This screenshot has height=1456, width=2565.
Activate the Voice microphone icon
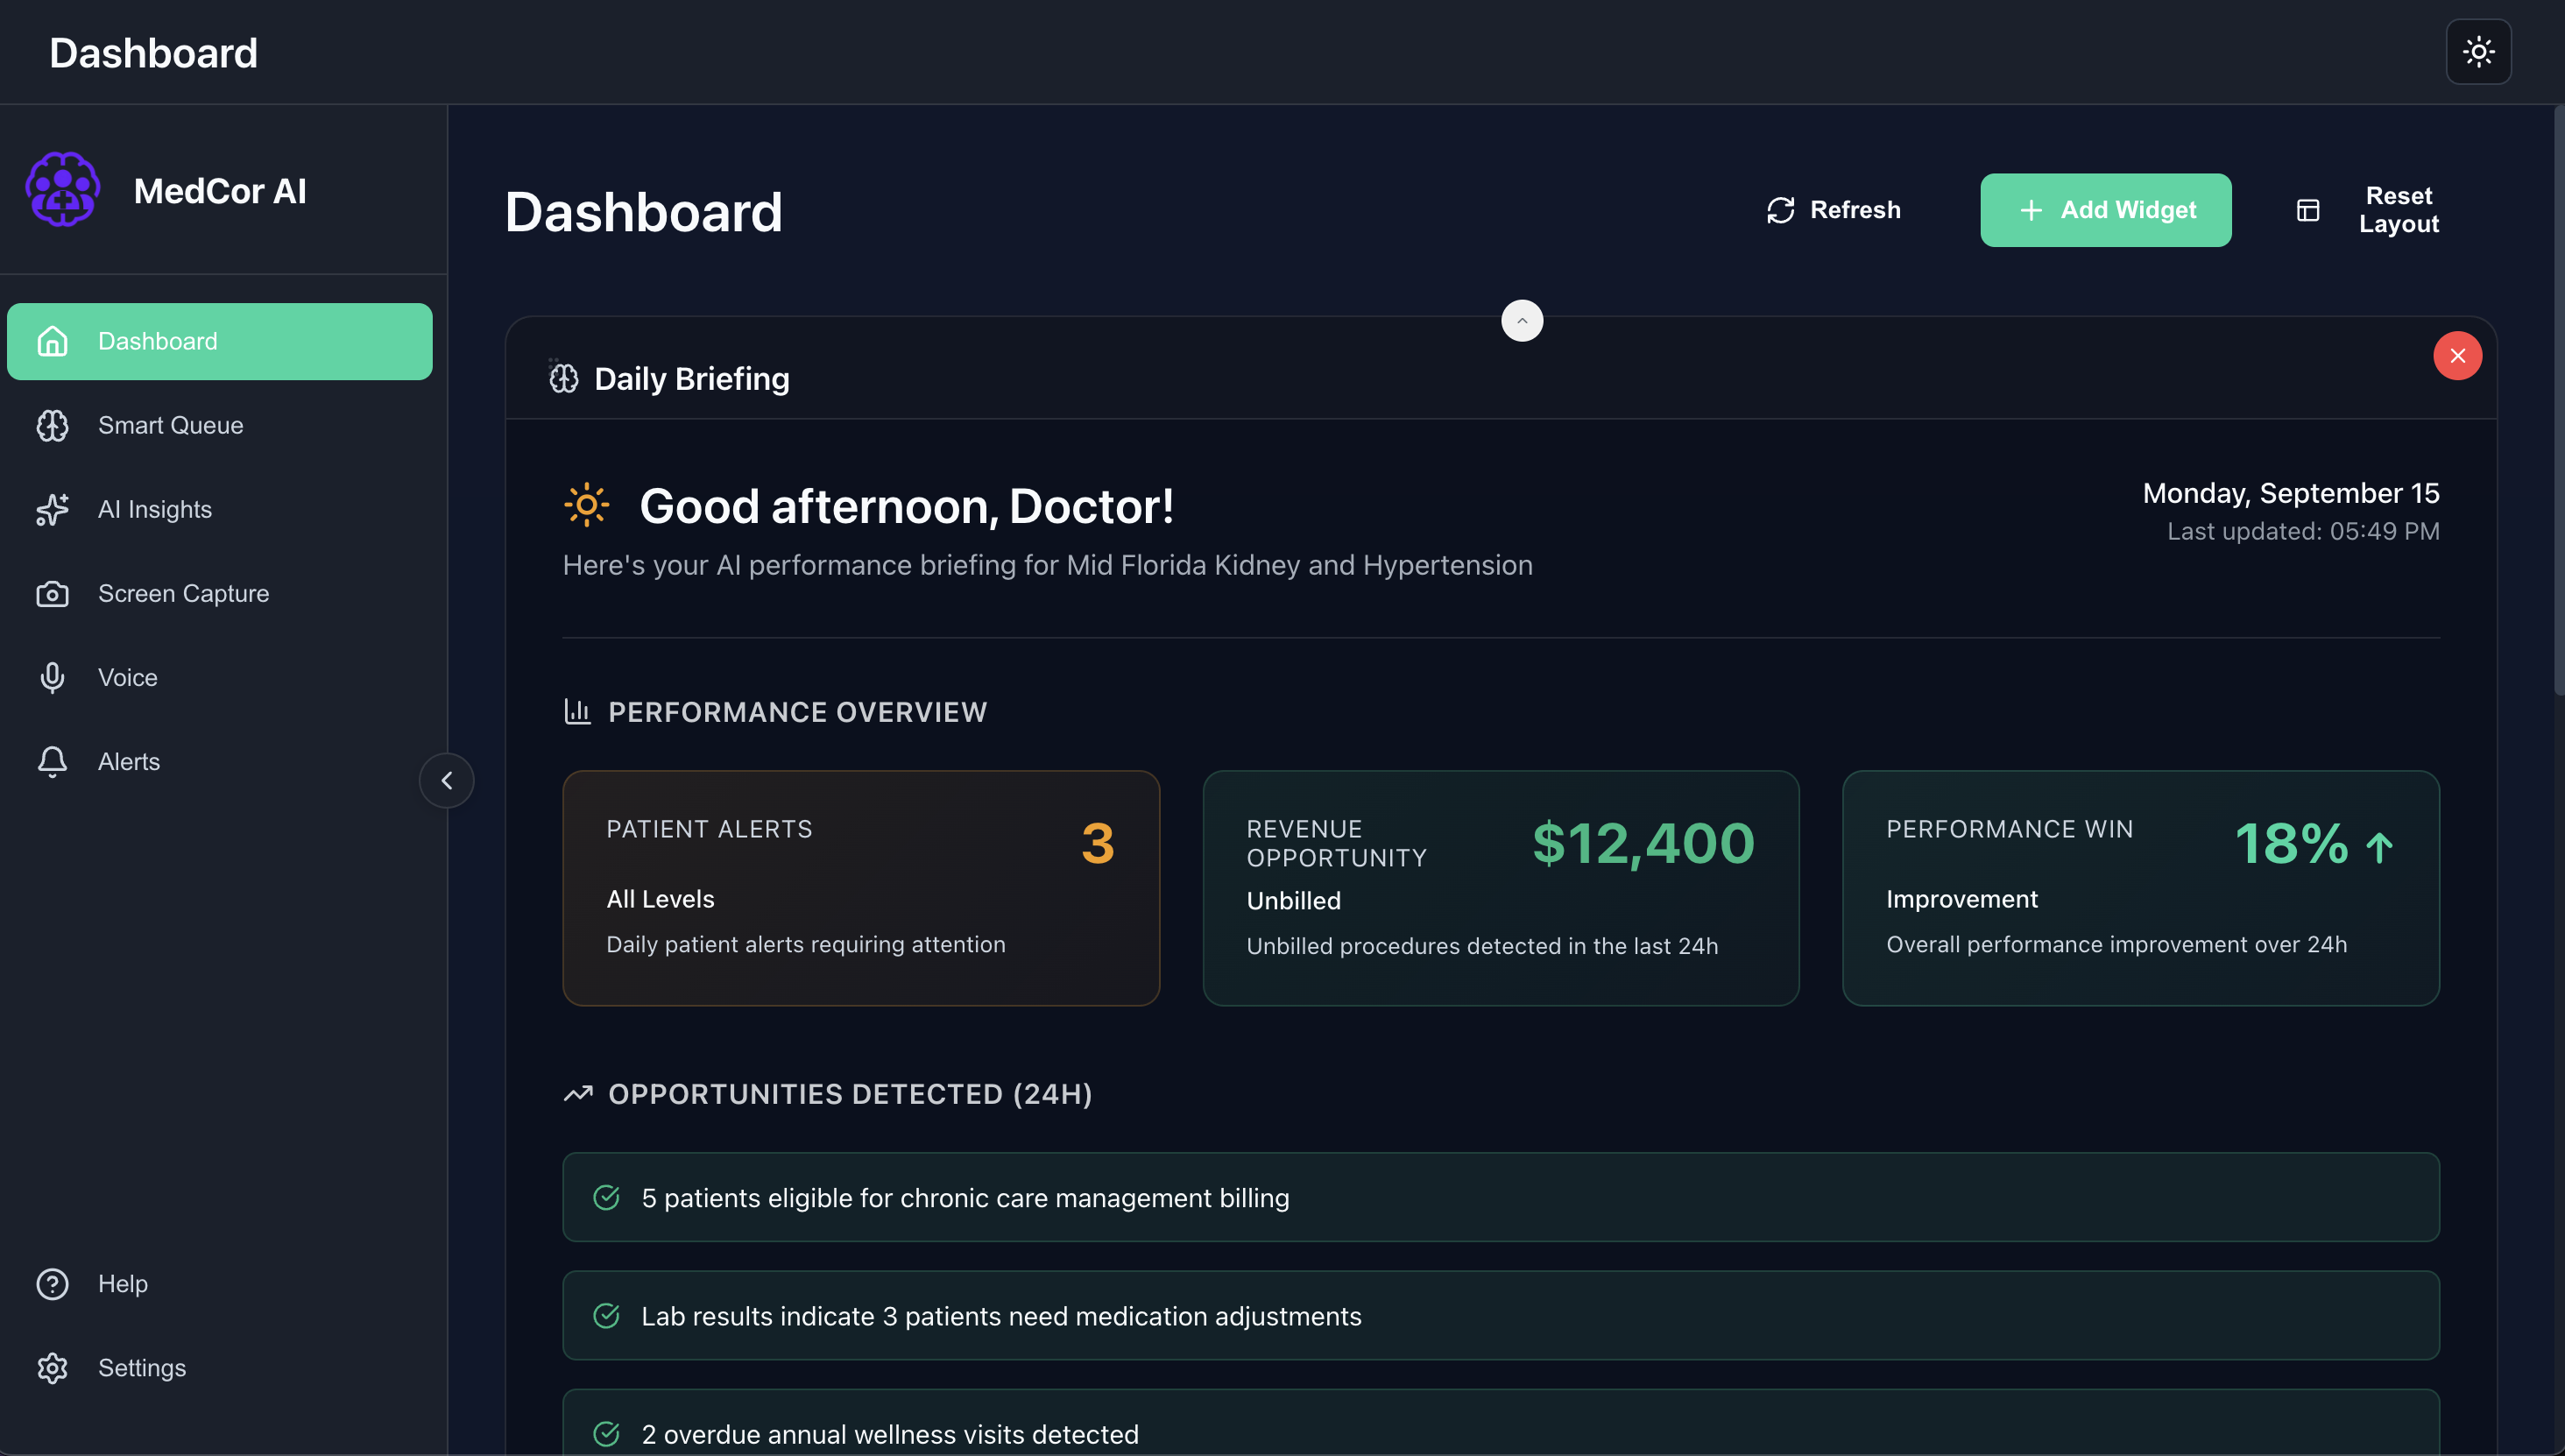[x=52, y=677]
